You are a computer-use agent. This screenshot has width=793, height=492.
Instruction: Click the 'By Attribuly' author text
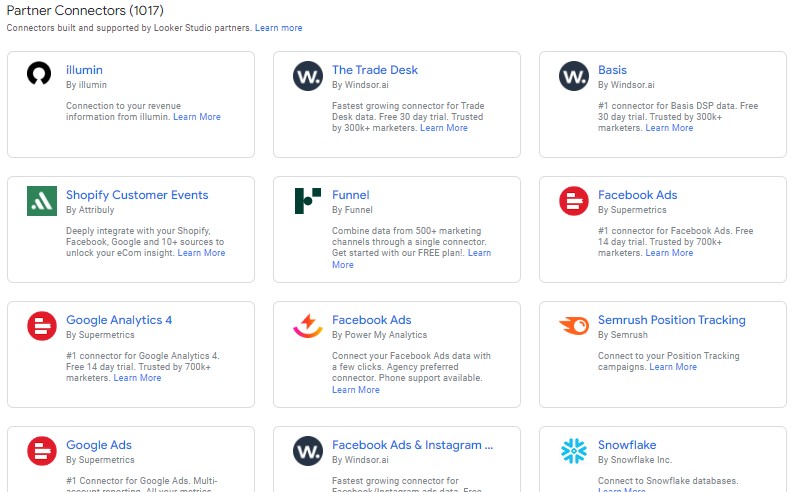click(x=90, y=210)
